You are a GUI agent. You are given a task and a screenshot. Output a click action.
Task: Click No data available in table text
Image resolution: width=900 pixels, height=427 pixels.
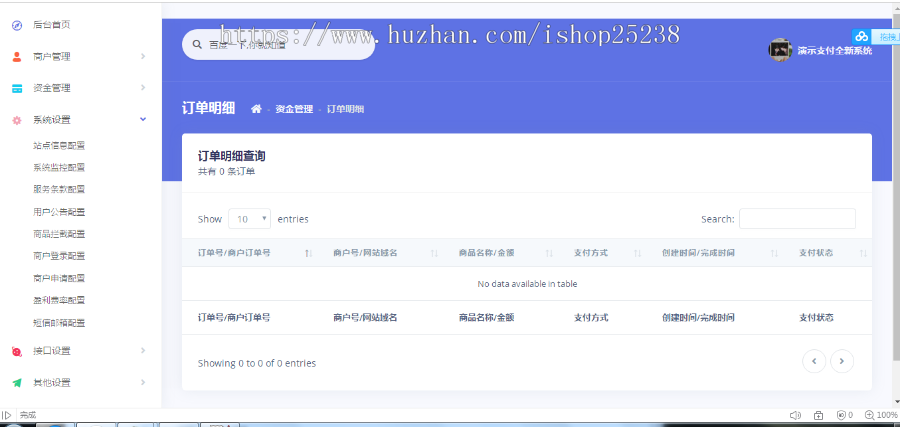pos(527,284)
